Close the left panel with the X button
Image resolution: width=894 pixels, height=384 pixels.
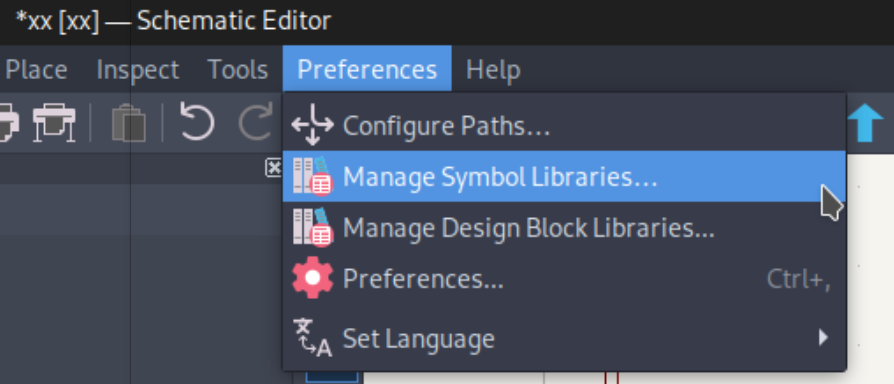[x=274, y=168]
